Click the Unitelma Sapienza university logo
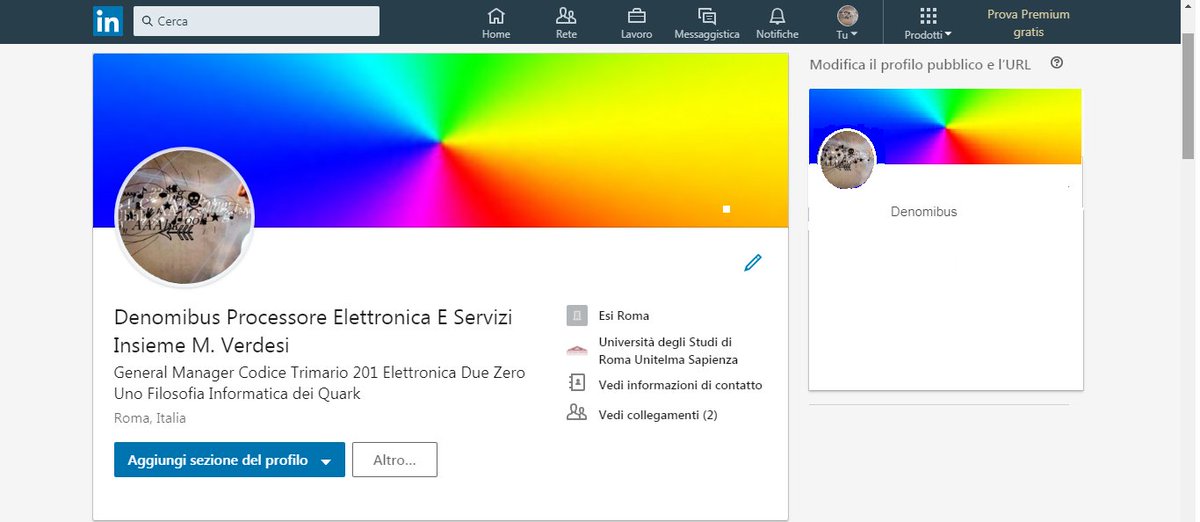Screen dimensions: 1200x522 click(x=577, y=350)
